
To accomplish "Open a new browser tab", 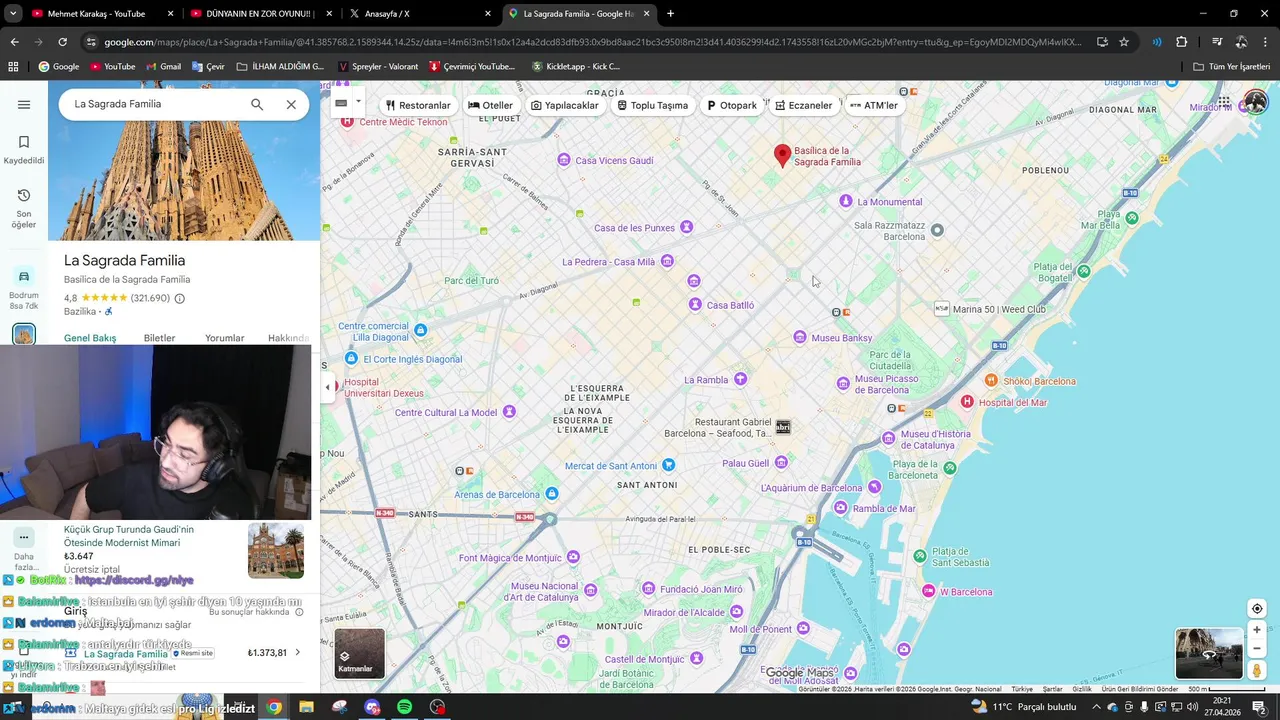I will (x=670, y=14).
